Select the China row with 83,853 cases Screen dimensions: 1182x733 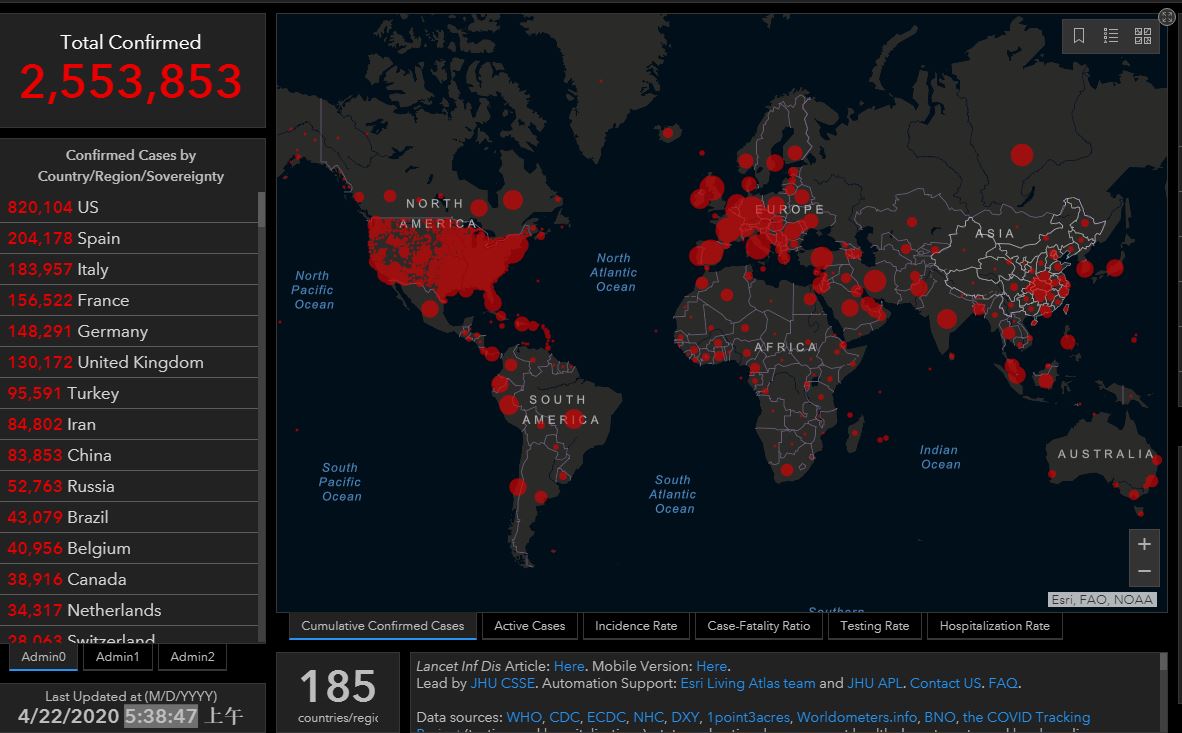tap(129, 455)
